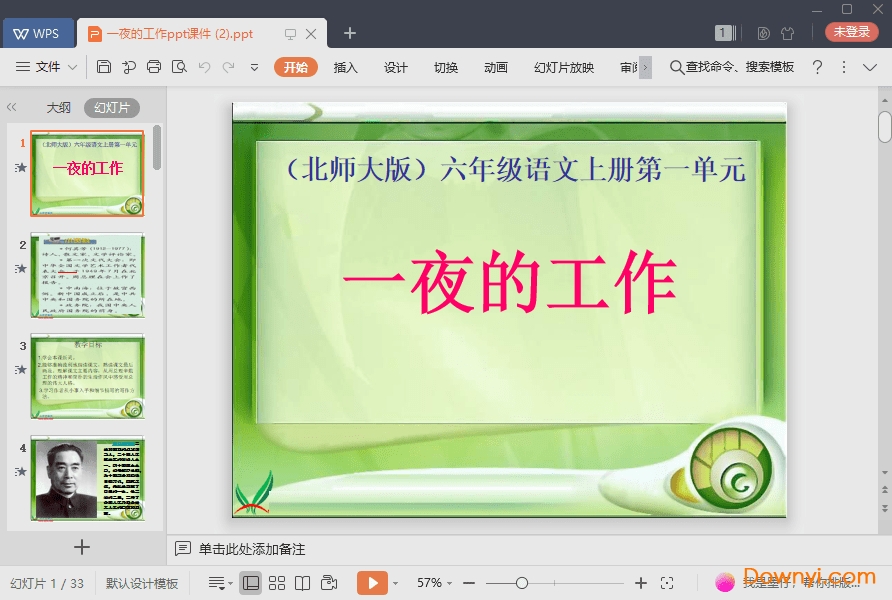Open print preview from the quick access toolbar
This screenshot has width=892, height=600.
point(178,68)
